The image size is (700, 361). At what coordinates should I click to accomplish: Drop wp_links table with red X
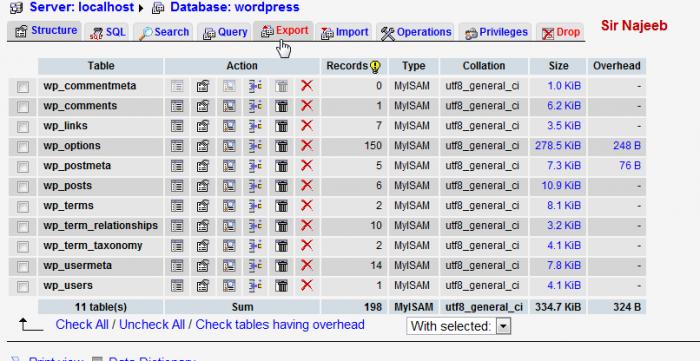click(307, 126)
